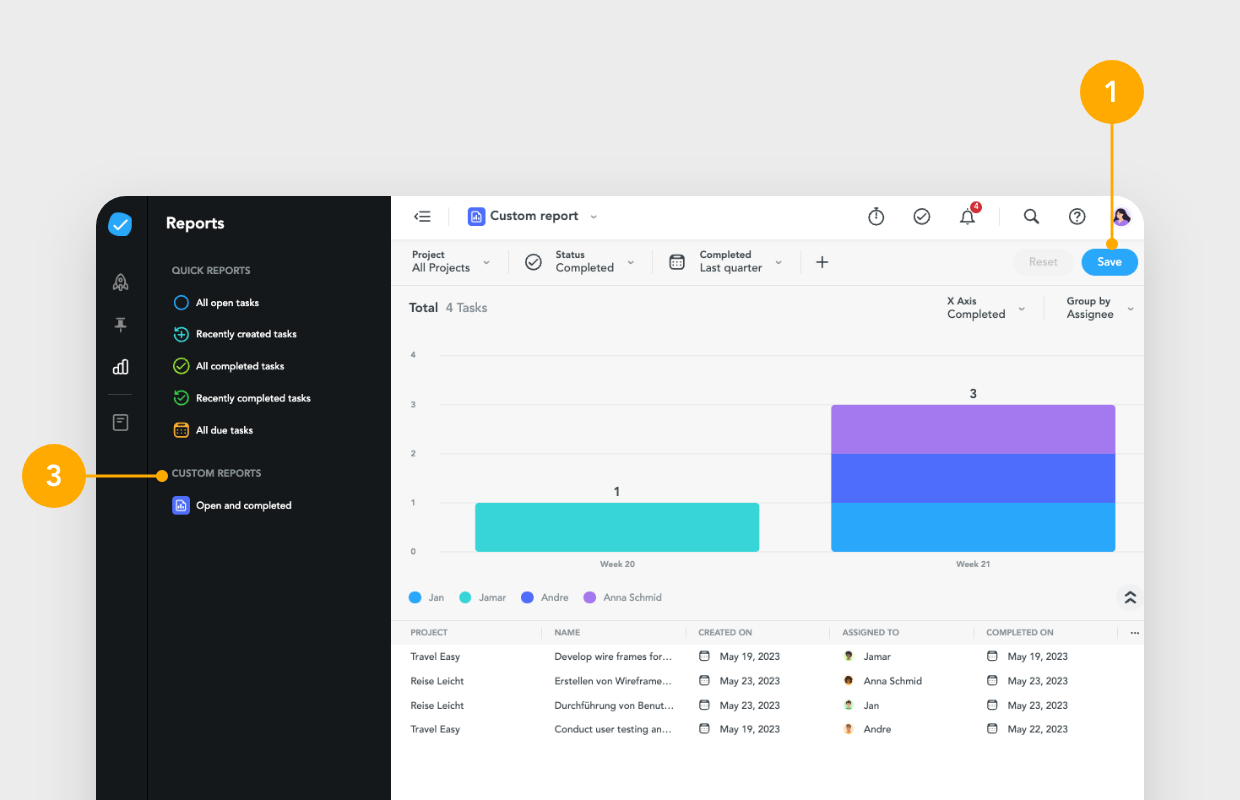Open help with the question mark icon
The width and height of the screenshot is (1240, 800).
(1077, 216)
